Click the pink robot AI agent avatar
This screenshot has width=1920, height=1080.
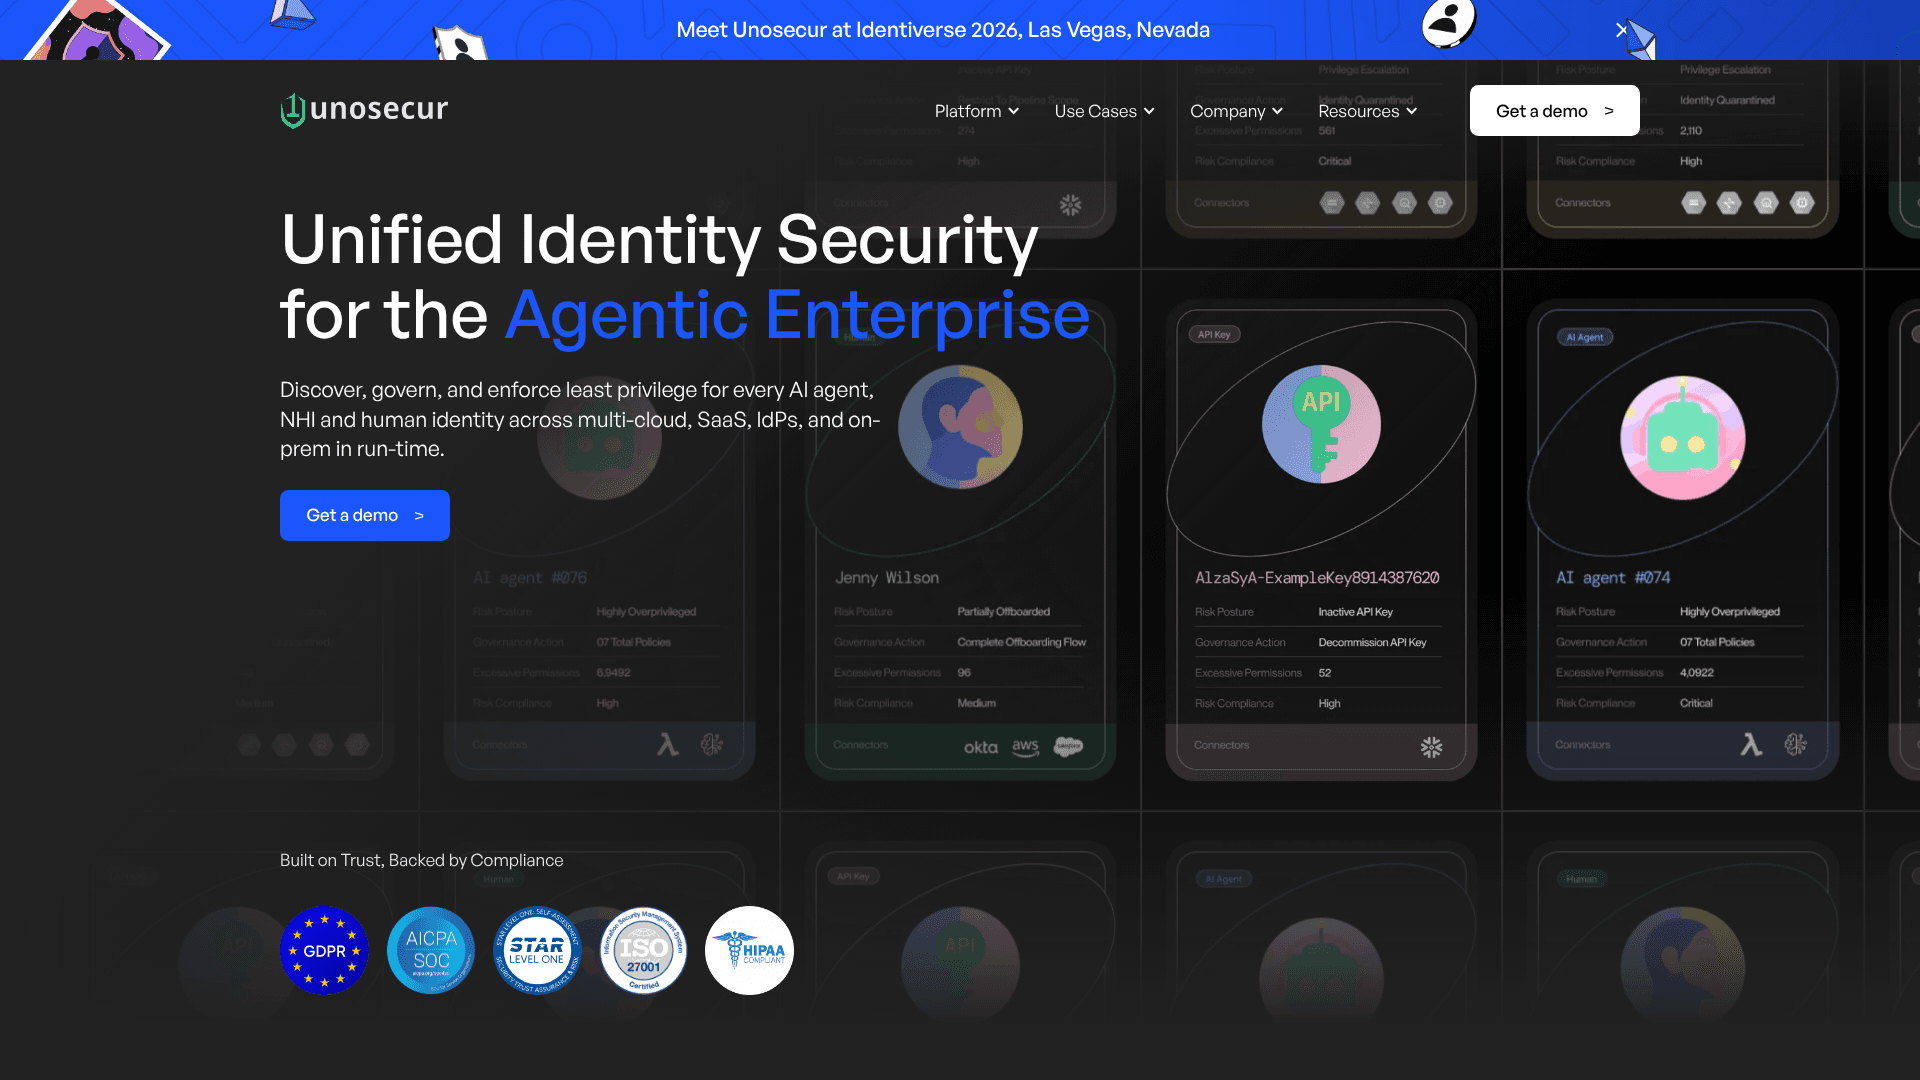[1683, 438]
